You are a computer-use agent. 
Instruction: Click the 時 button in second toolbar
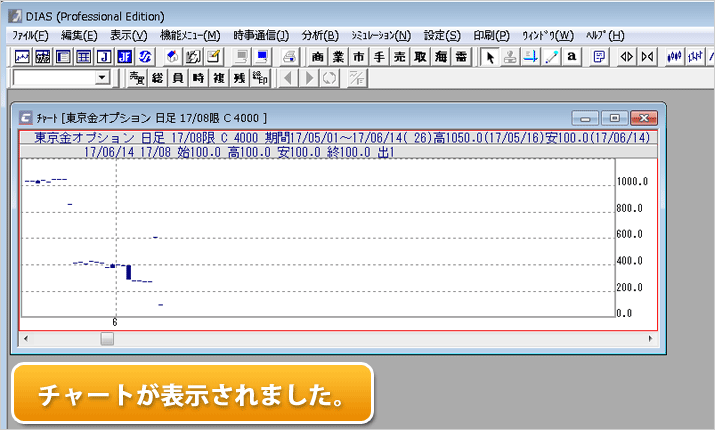point(198,78)
